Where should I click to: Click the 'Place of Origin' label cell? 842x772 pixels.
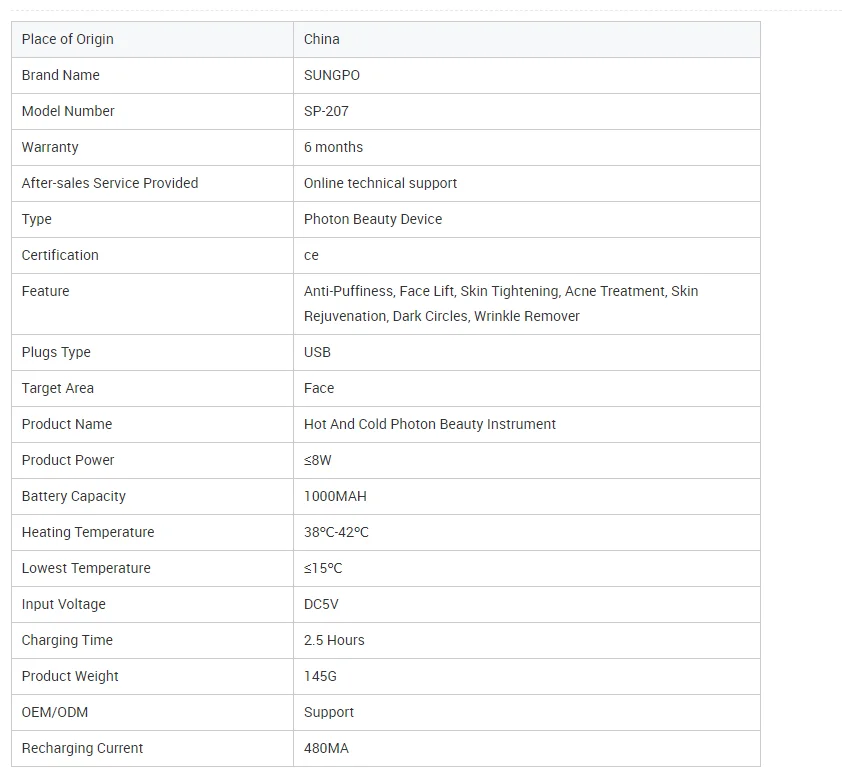68,39
